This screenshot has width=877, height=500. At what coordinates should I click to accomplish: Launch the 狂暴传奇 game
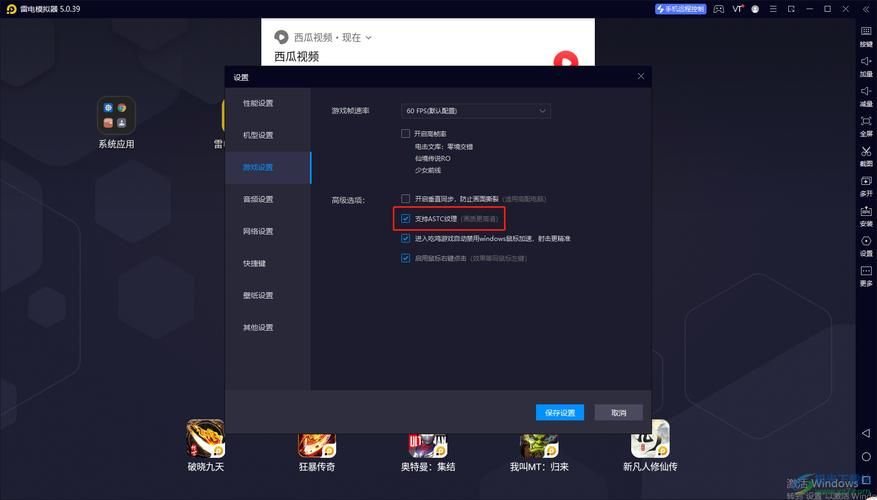coord(317,452)
